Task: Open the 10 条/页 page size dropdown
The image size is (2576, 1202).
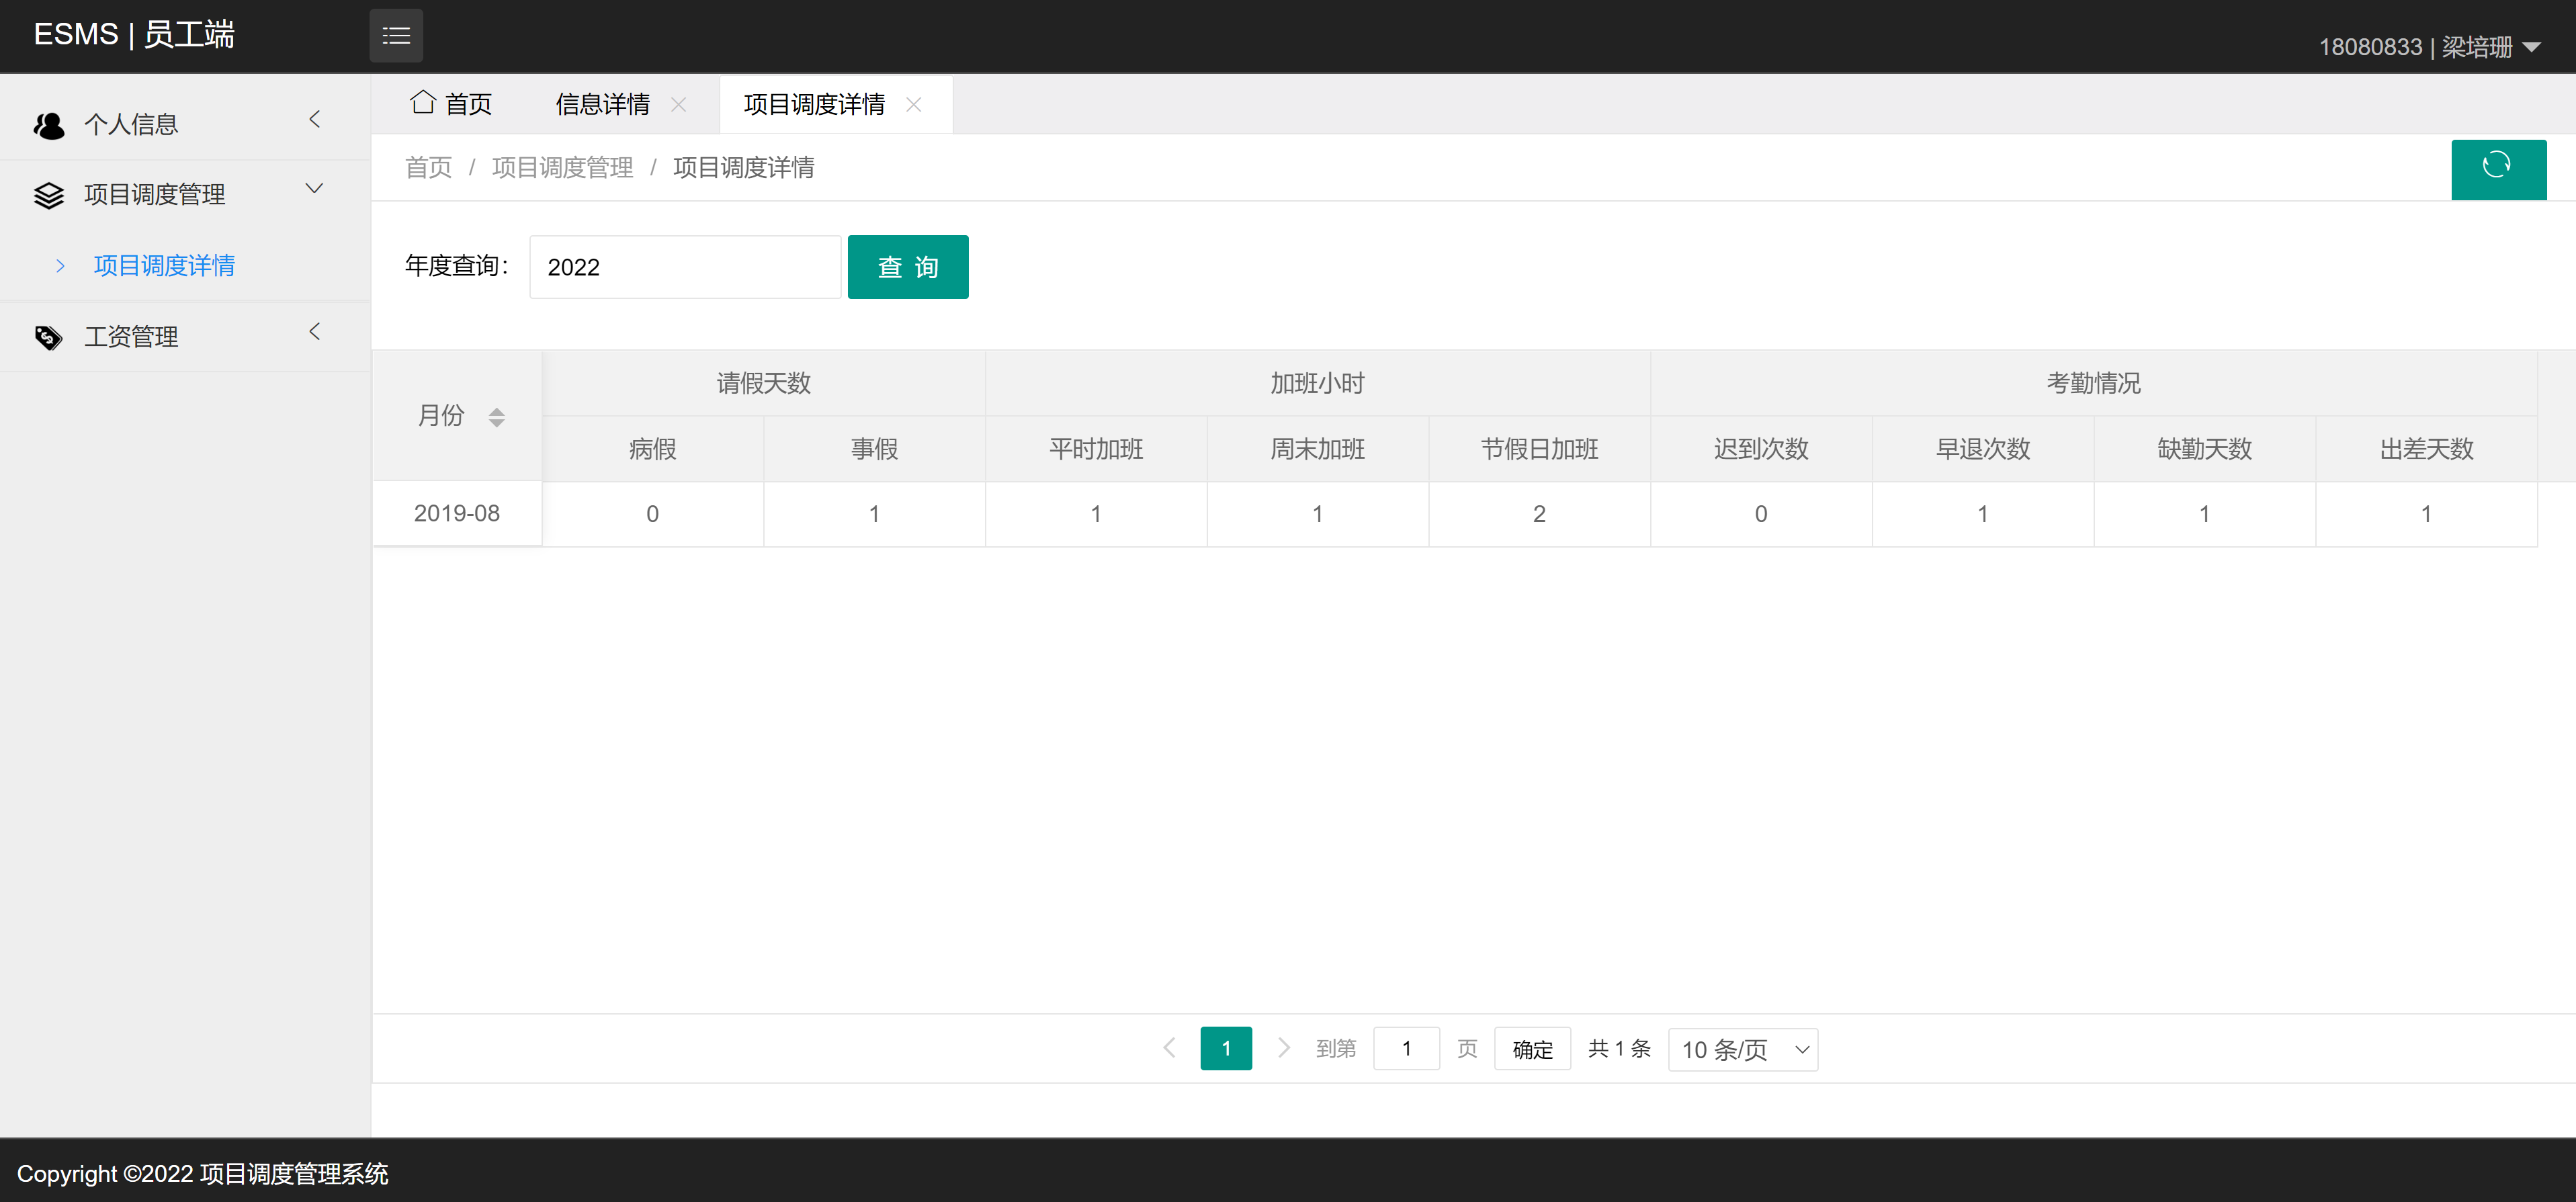Action: 1743,1049
